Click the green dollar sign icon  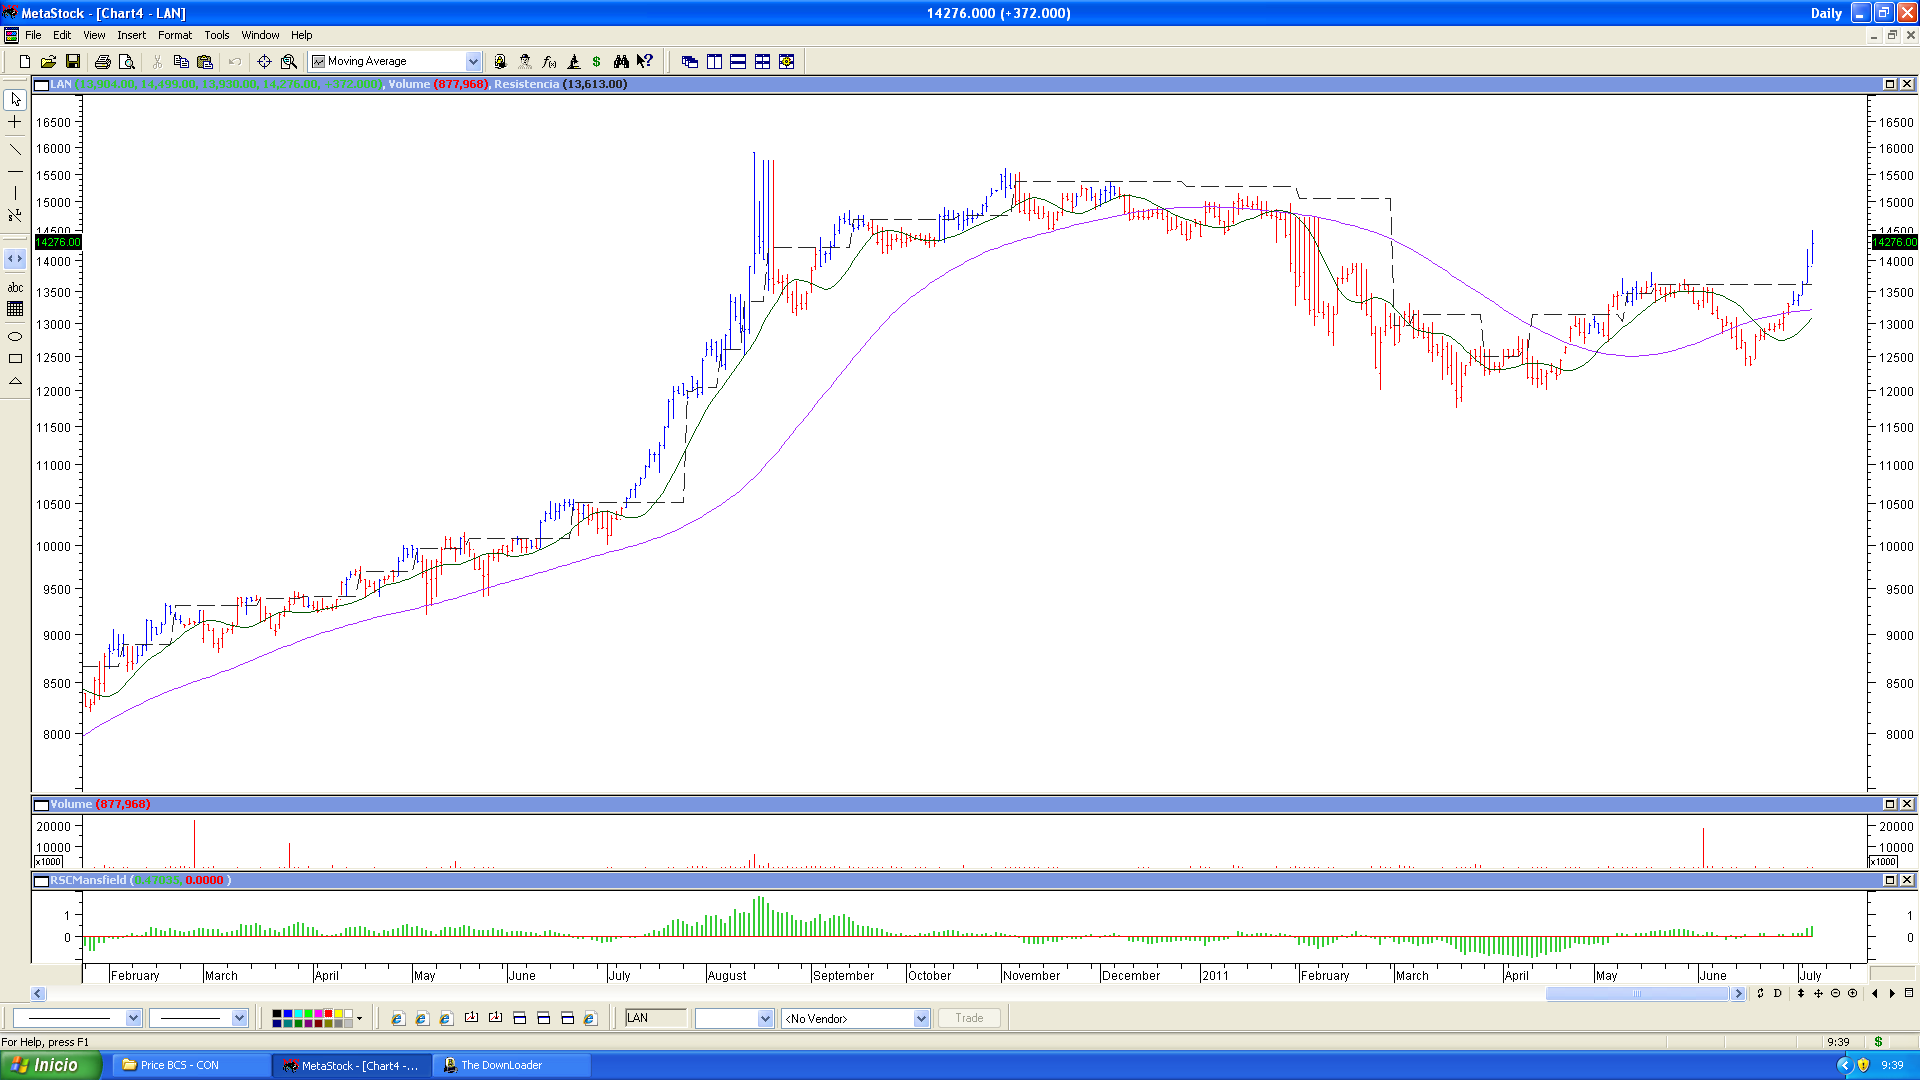[x=597, y=62]
